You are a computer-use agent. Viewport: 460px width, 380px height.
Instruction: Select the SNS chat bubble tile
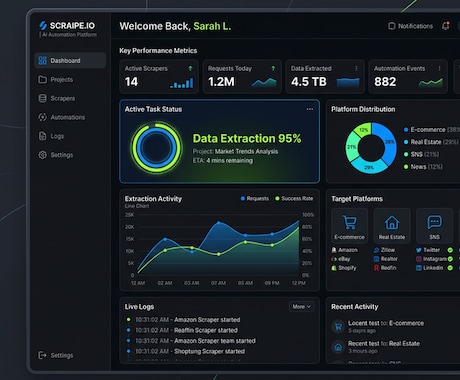434,226
